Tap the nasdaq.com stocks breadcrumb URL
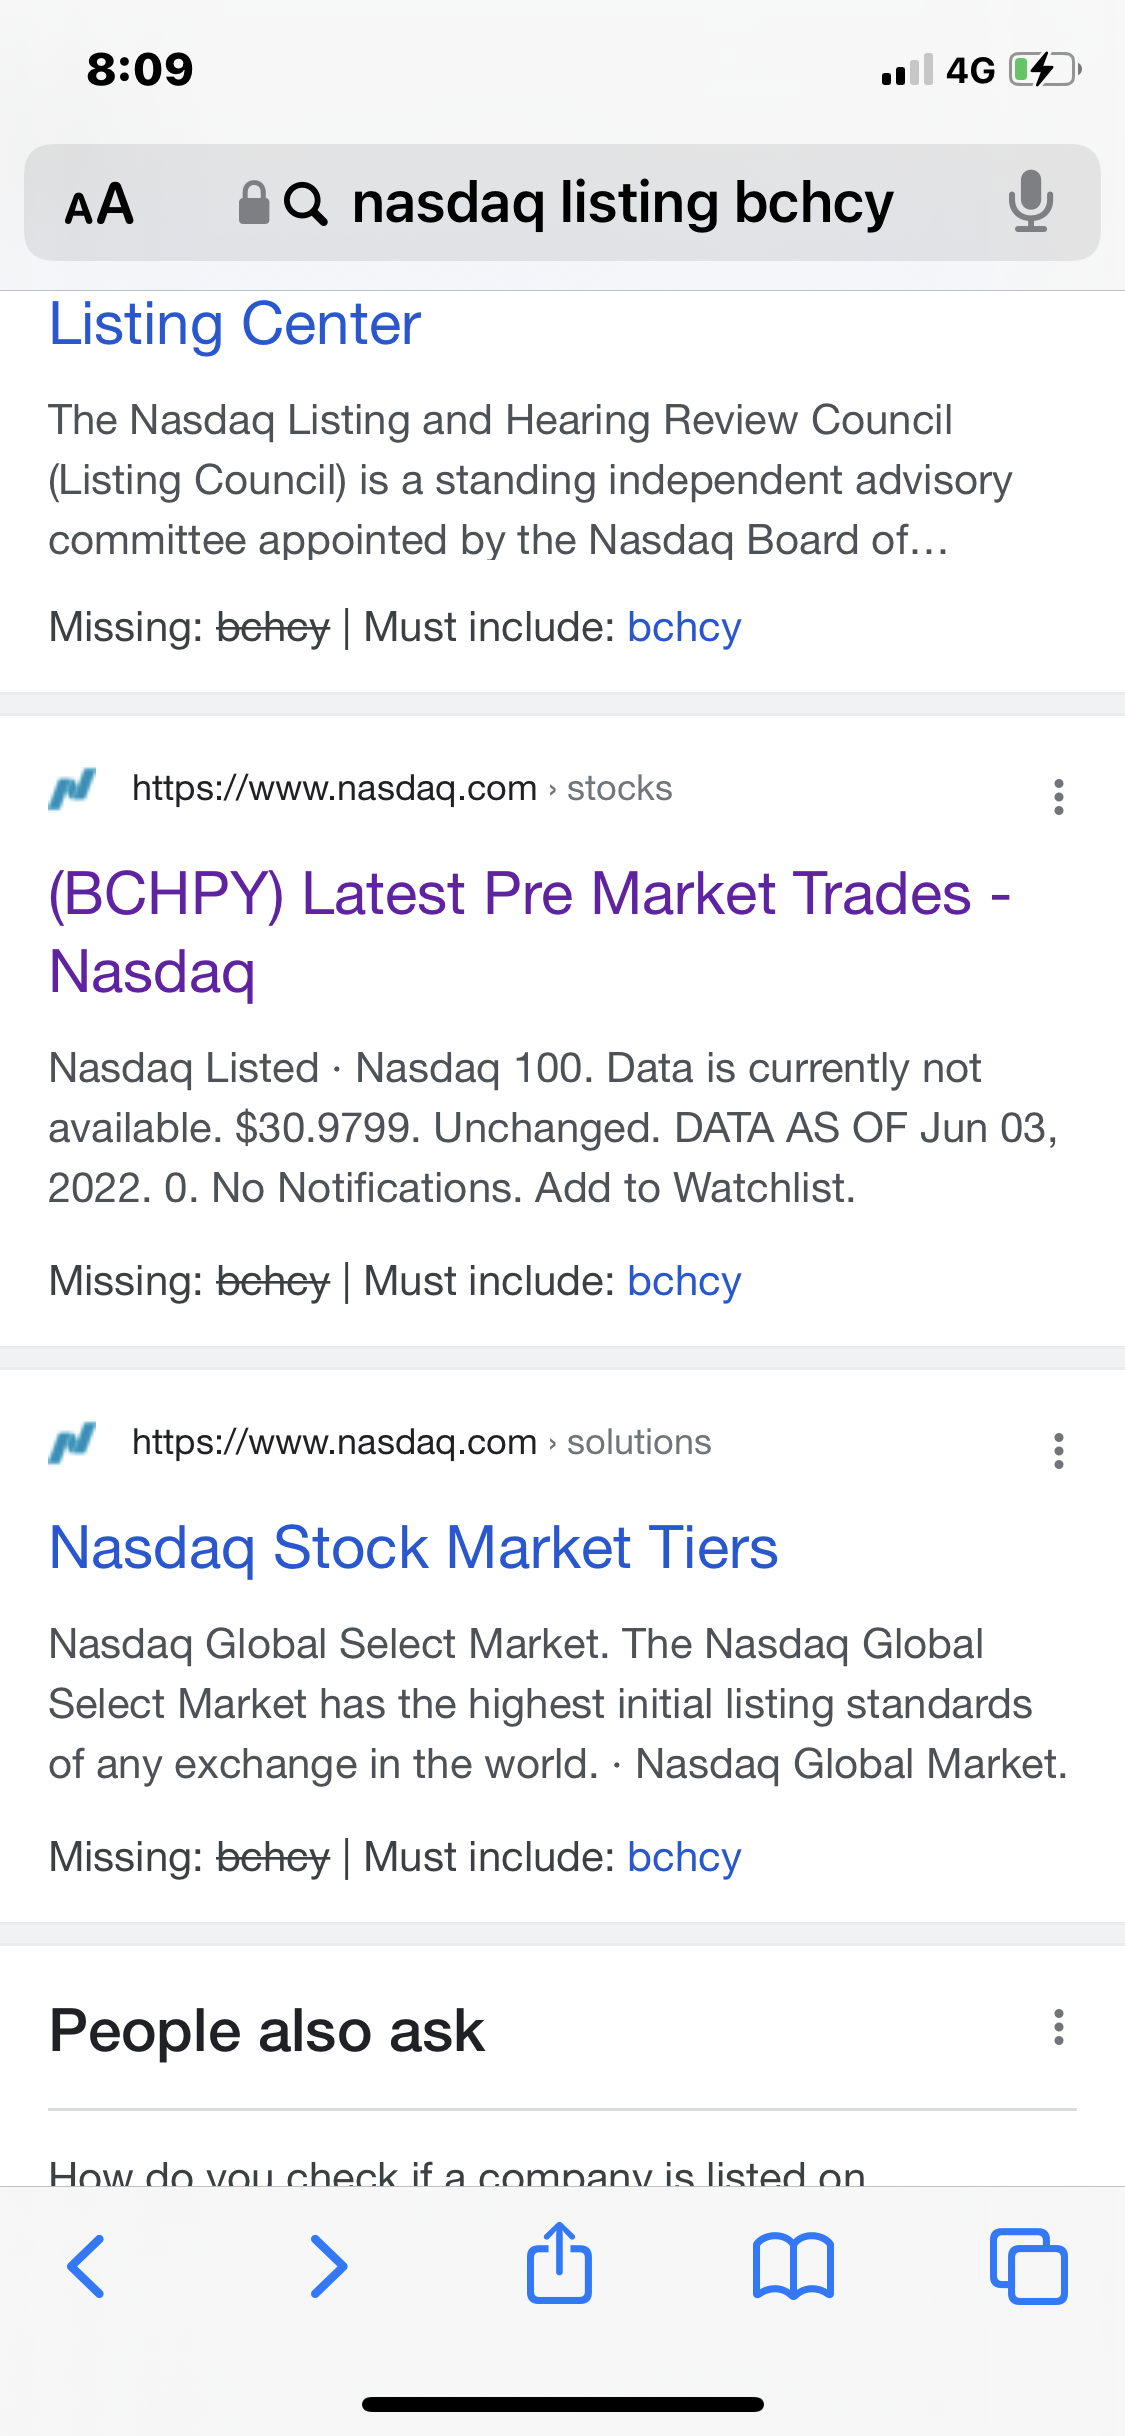Viewport: 1125px width, 2436px height. pos(401,788)
